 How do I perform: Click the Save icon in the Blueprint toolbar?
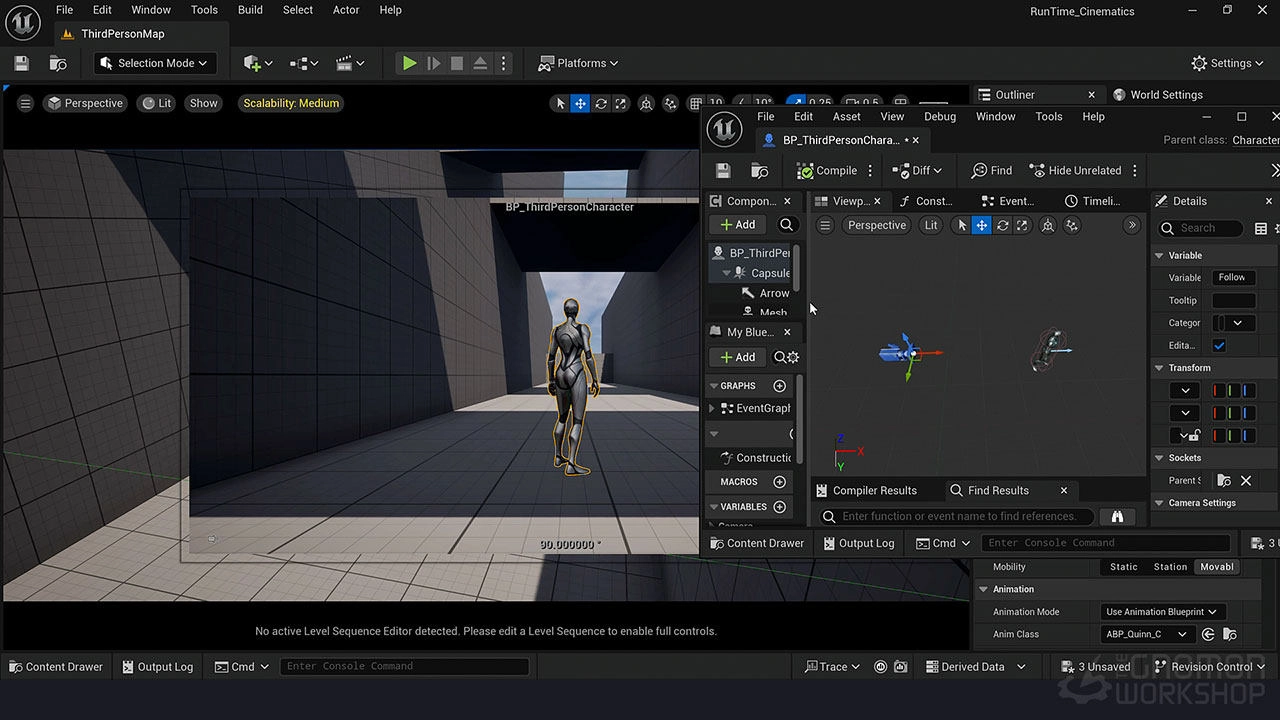tap(722, 170)
